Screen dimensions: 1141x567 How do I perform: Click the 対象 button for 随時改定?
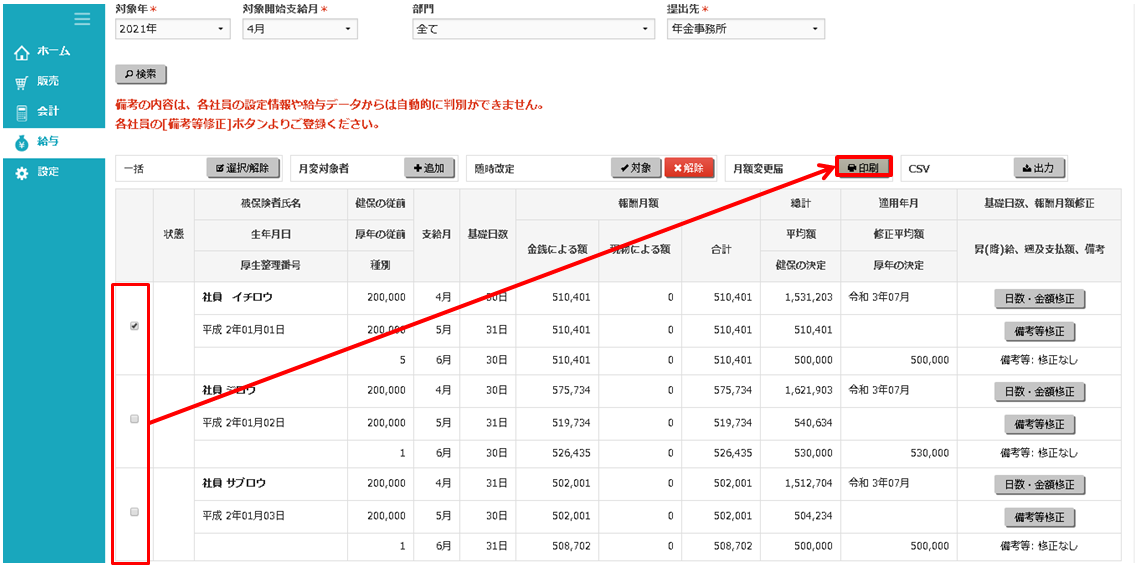point(636,168)
